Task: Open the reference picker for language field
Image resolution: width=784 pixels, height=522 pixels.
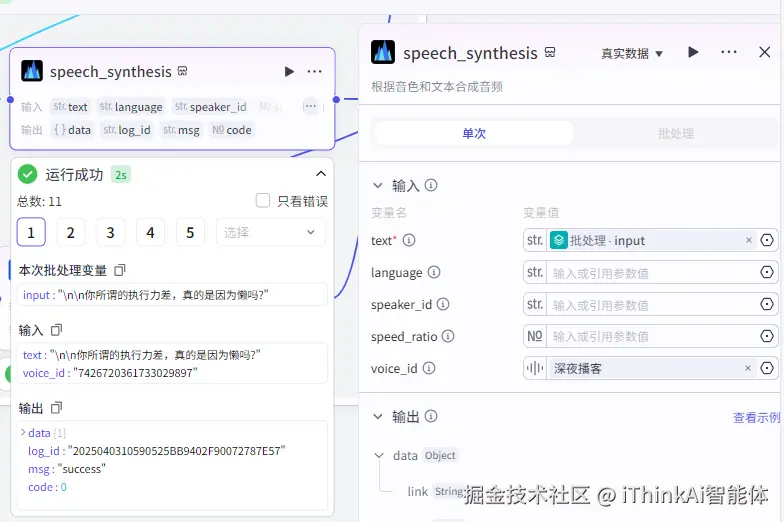Action: [x=766, y=272]
